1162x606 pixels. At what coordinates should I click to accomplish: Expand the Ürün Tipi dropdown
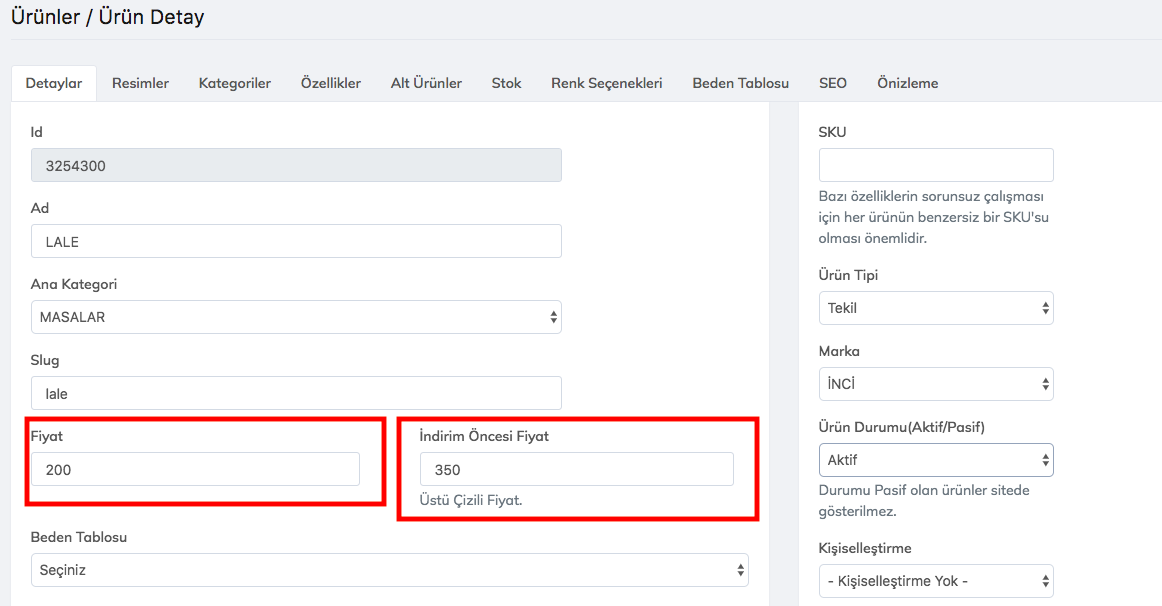(x=935, y=308)
